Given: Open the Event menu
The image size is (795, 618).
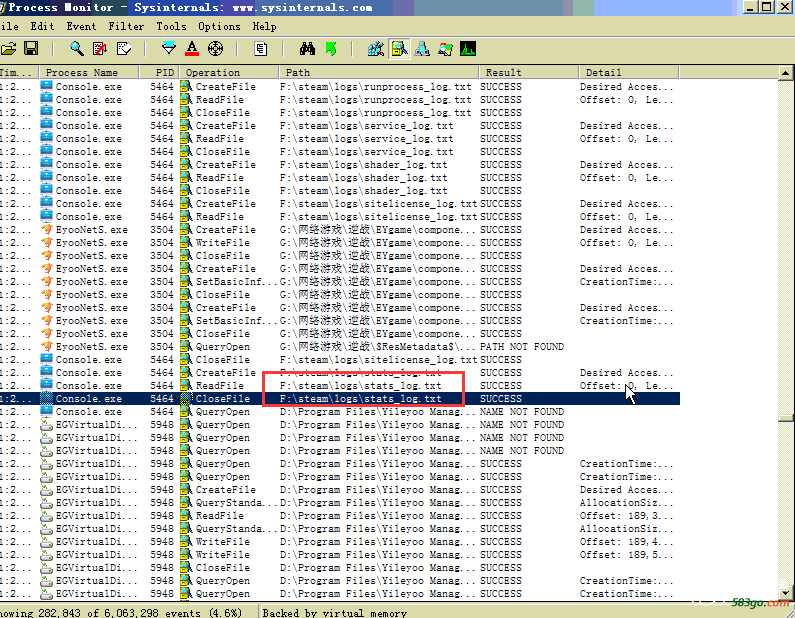Looking at the screenshot, I should [x=81, y=26].
